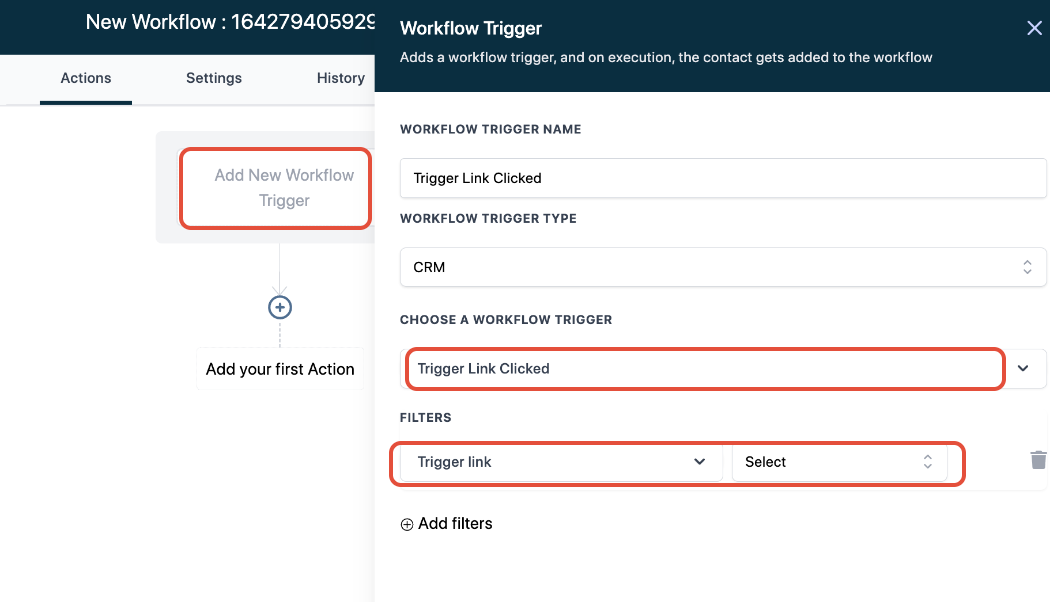Open the Workflow Trigger Type CRM dropdown
Viewport: 1050px width, 602px height.
[723, 267]
